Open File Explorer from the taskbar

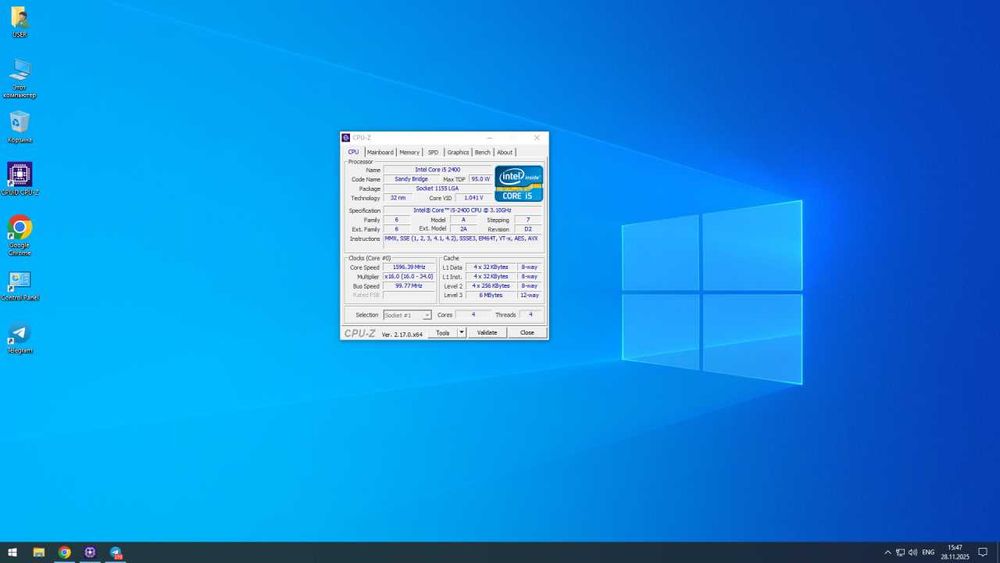click(x=39, y=552)
